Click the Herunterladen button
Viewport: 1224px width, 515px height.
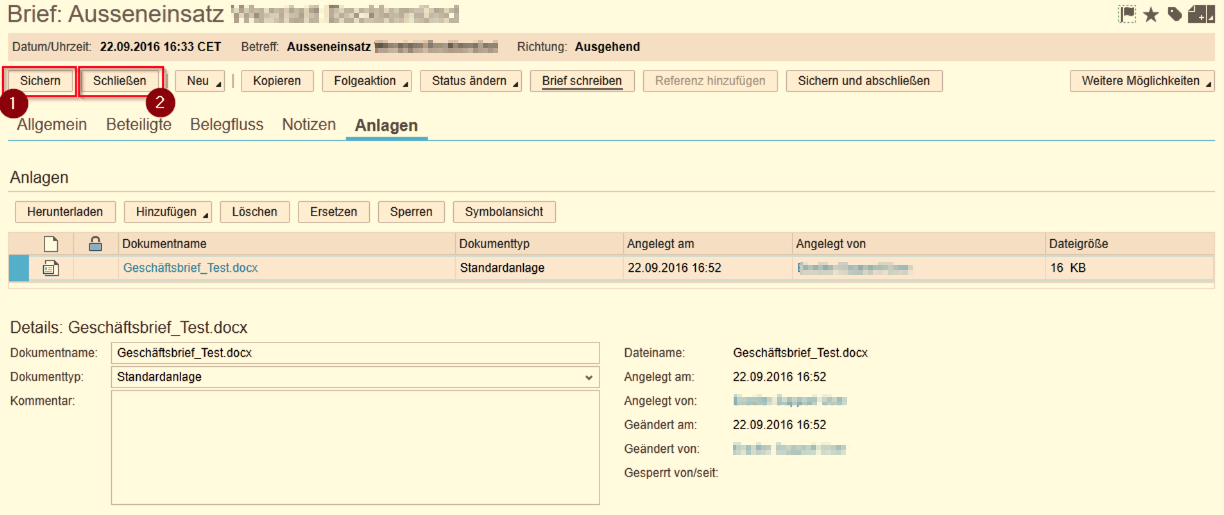click(x=65, y=212)
